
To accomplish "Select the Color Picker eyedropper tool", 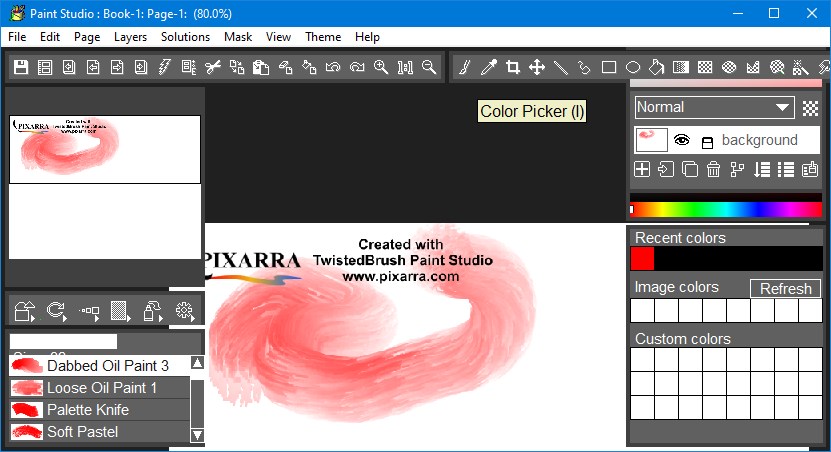I will (x=489, y=67).
